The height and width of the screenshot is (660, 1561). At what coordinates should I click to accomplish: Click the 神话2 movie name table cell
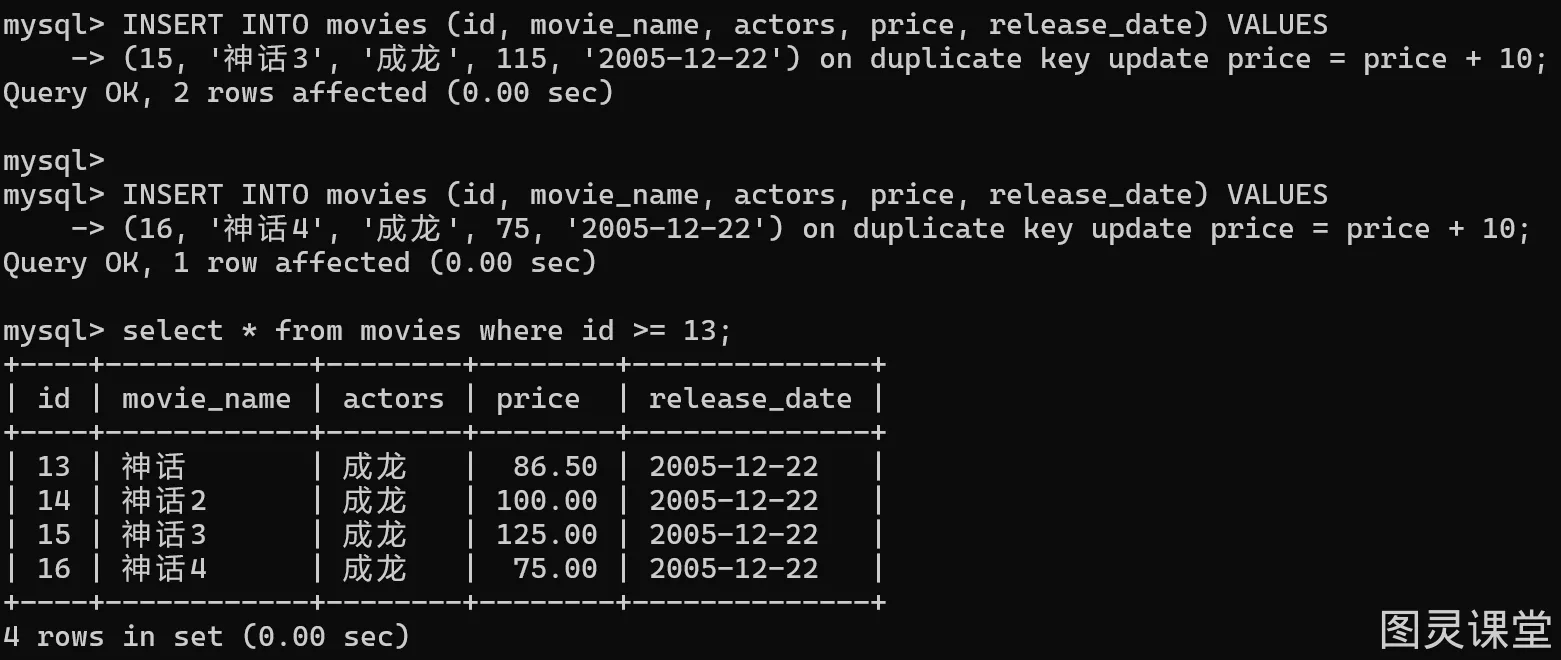[x=164, y=501]
